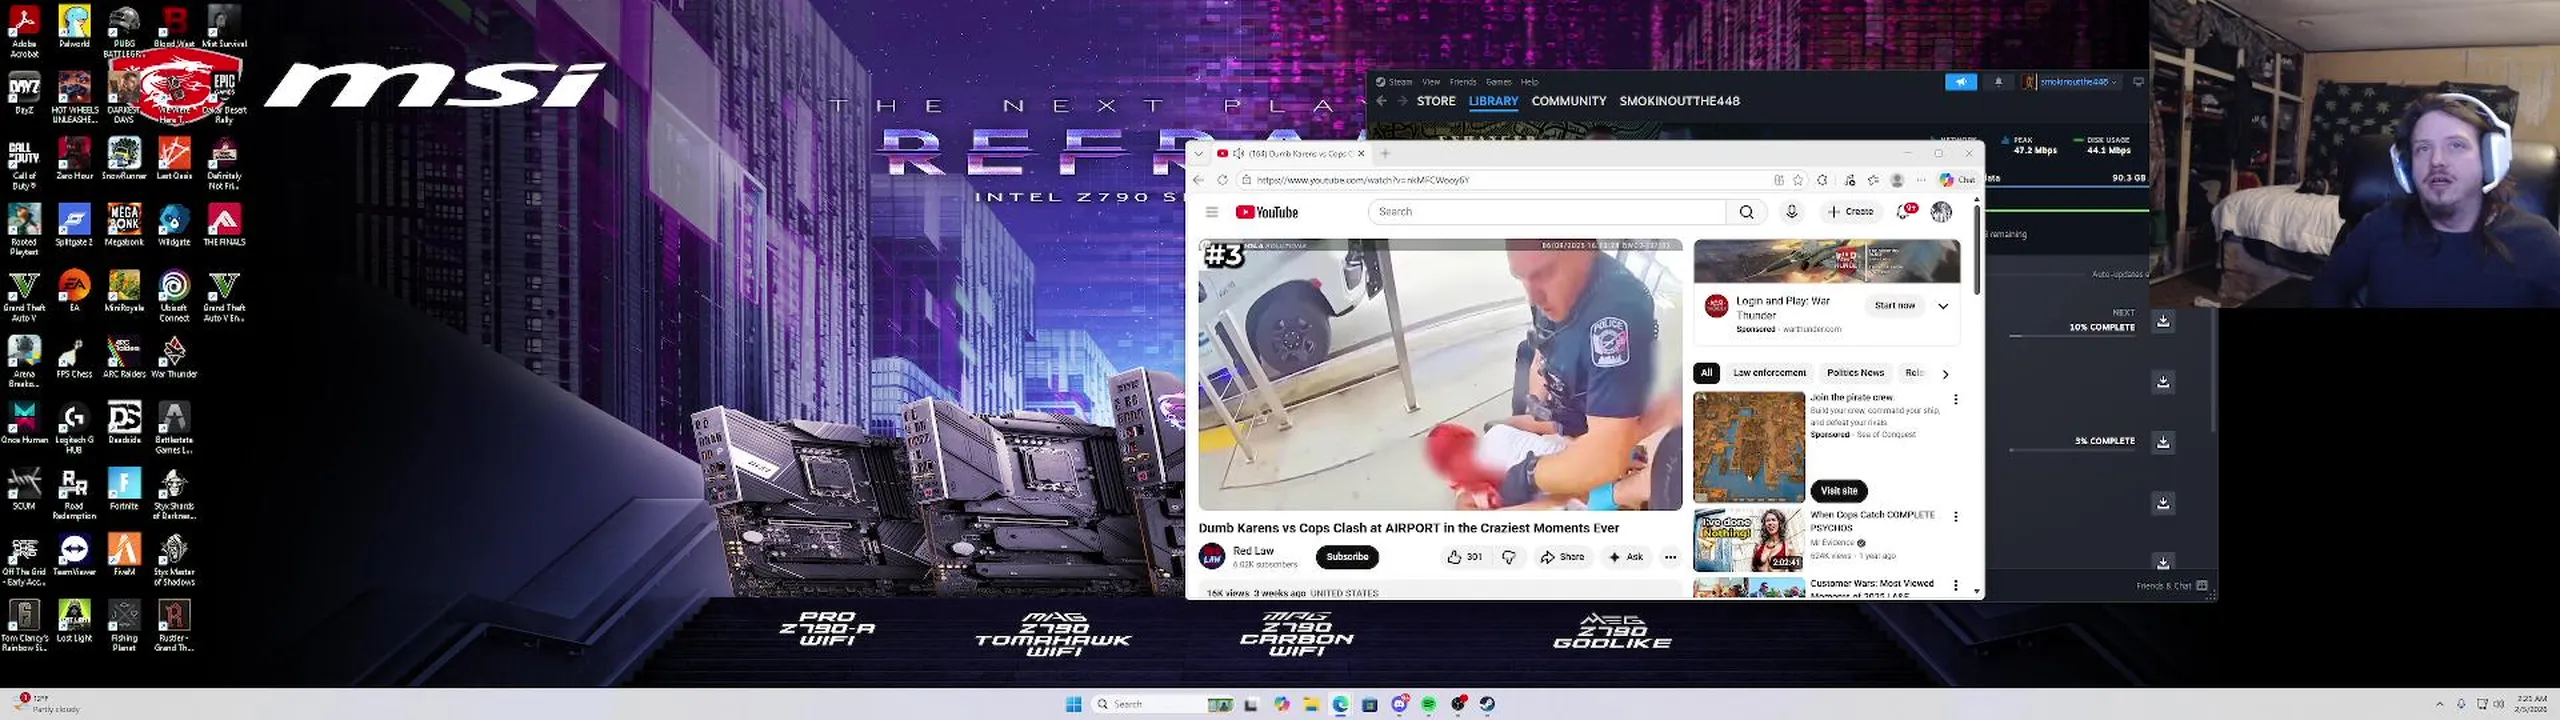The image size is (2560, 720).
Task: Open browser settings and more menu
Action: click(x=1921, y=180)
